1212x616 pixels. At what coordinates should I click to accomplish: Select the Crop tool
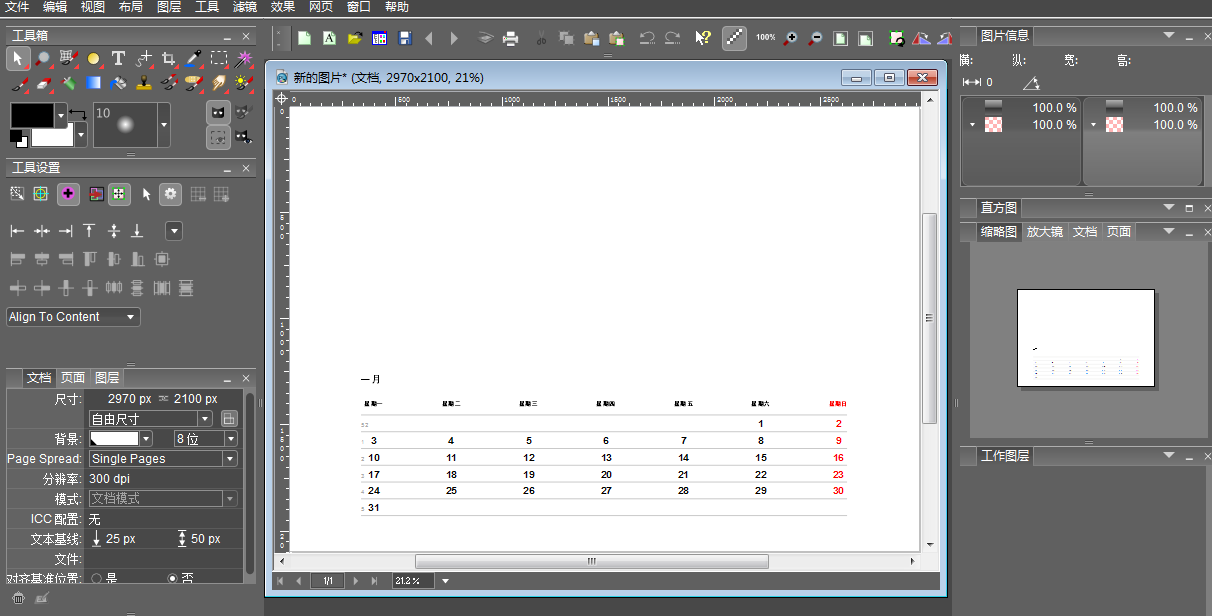coord(168,58)
